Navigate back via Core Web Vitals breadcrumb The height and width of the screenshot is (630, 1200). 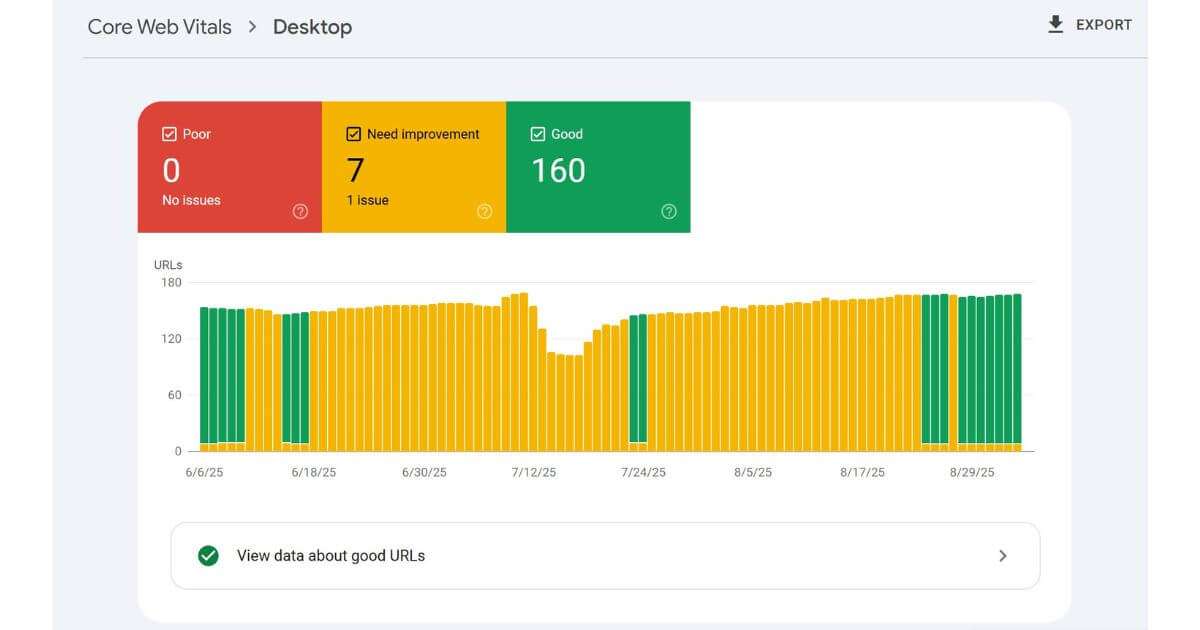coord(158,27)
